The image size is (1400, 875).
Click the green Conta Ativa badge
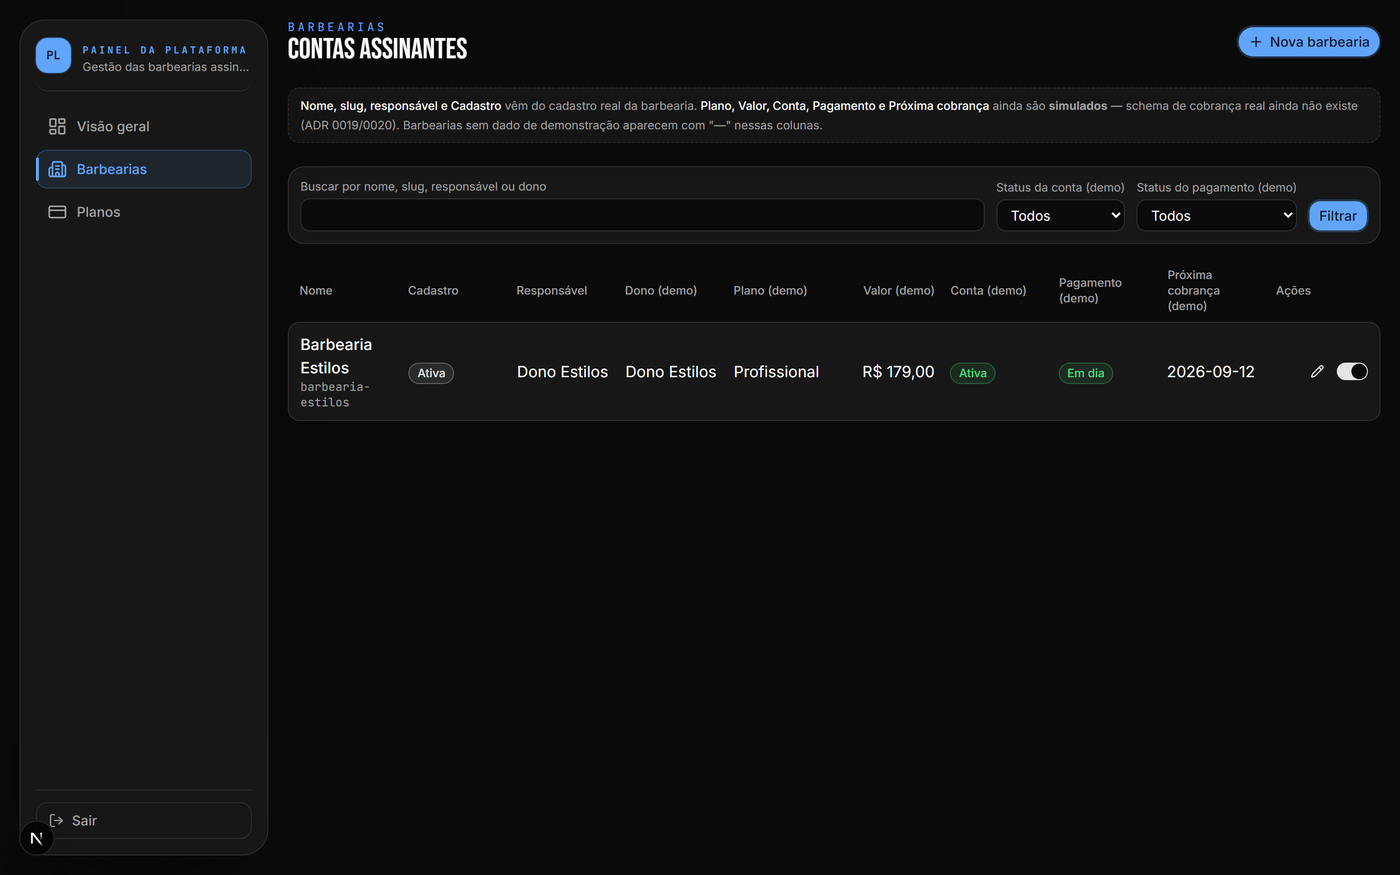[x=972, y=373]
